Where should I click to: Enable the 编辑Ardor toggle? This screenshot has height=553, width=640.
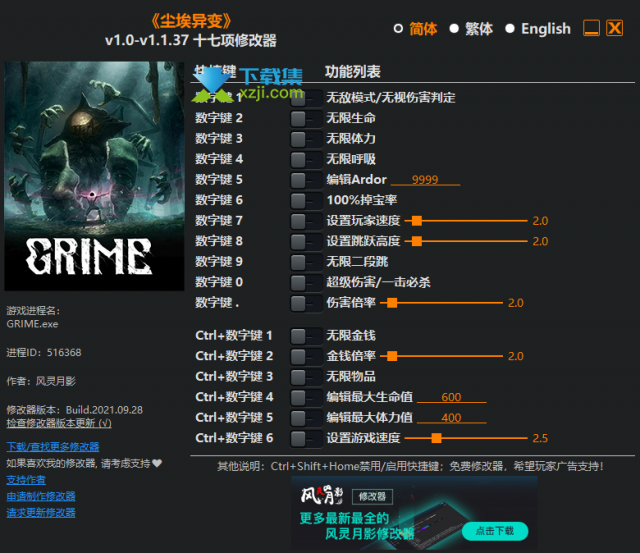pos(306,180)
